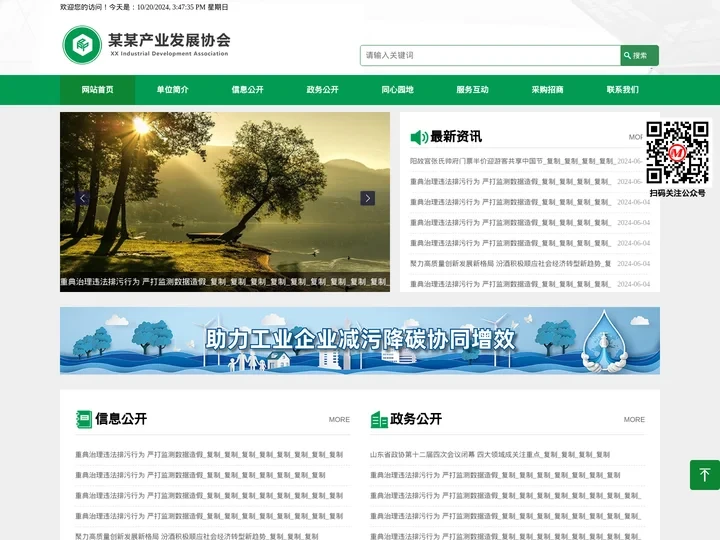
Task: Click 扫码关注公众号 label
Action: (x=677, y=193)
